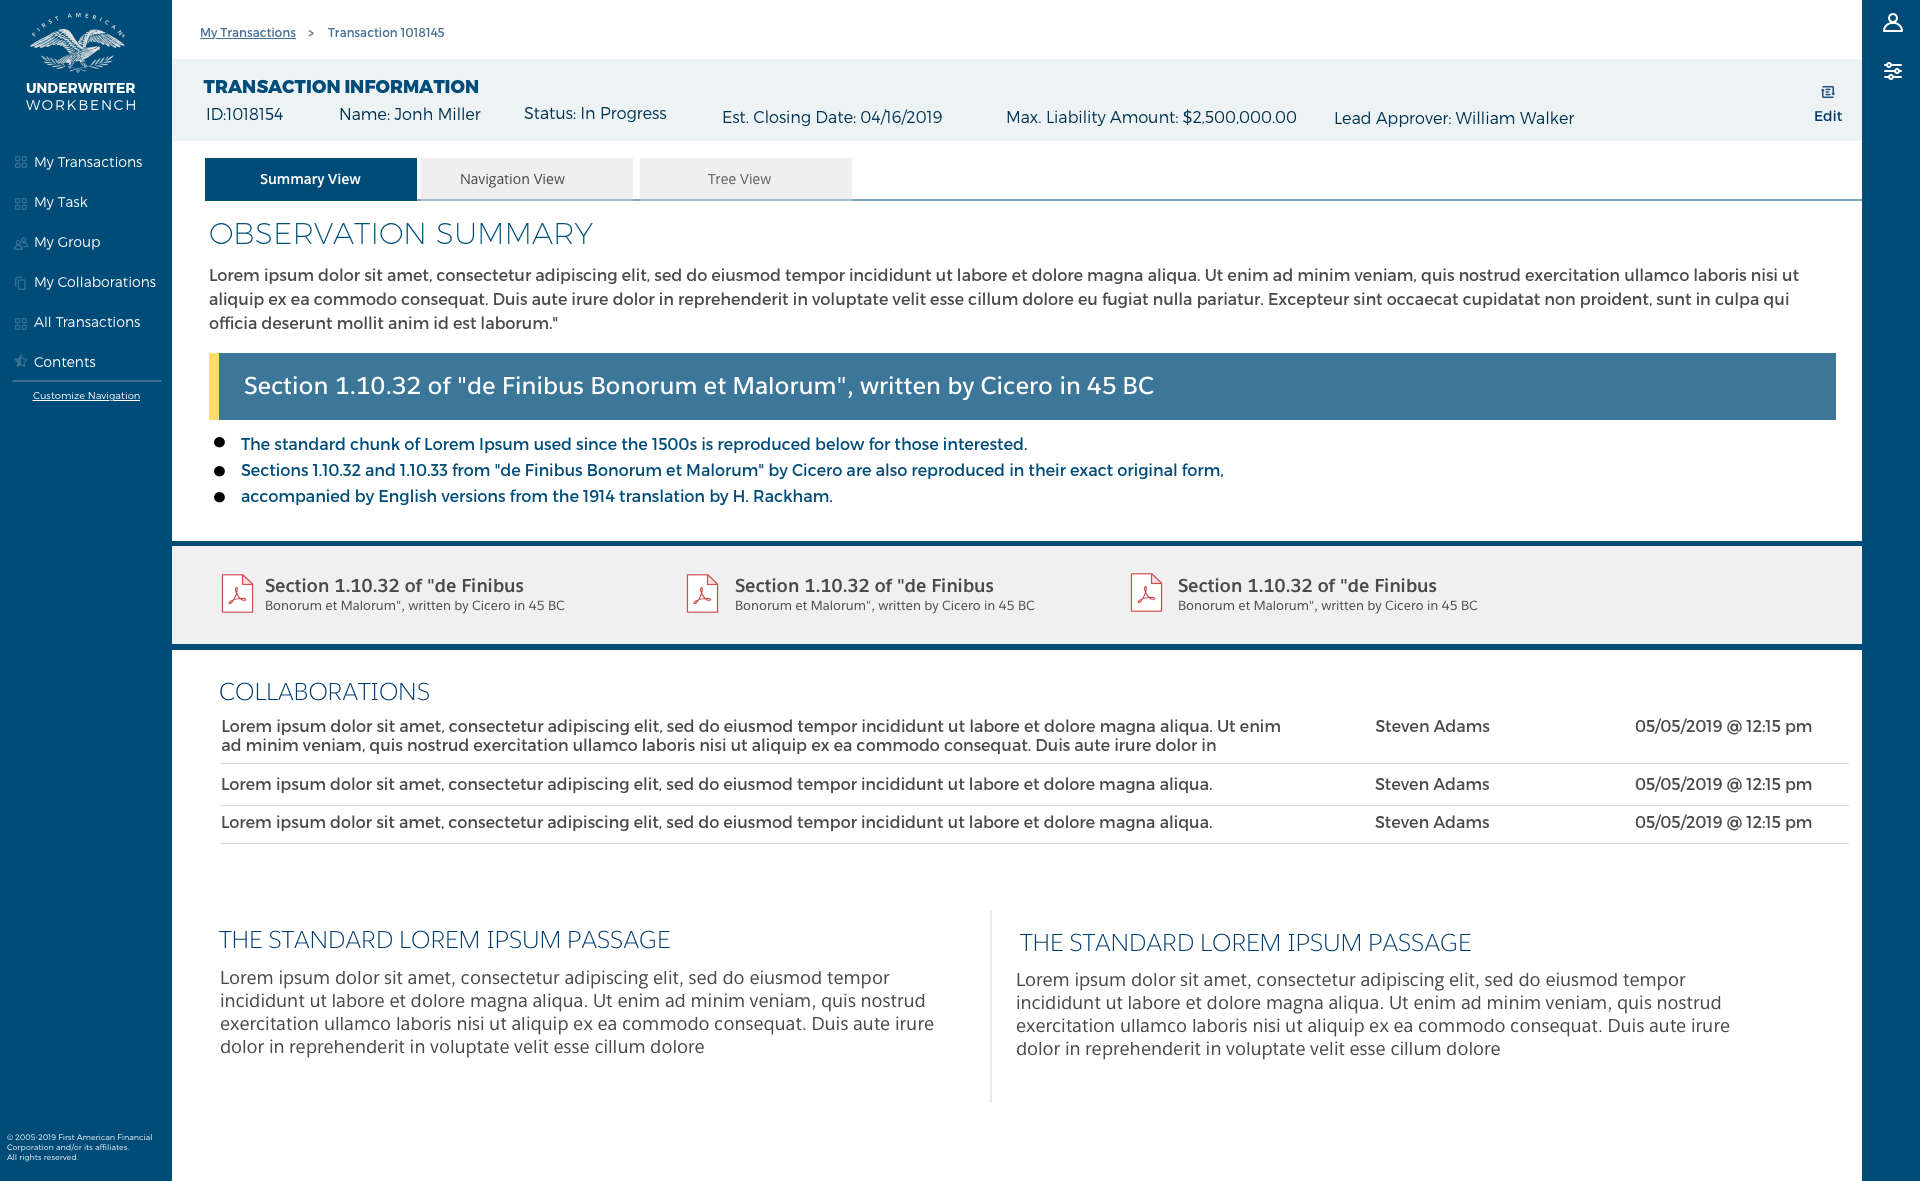Click the My Transactions breadcrumb link
Image resolution: width=1920 pixels, height=1181 pixels.
(x=247, y=33)
